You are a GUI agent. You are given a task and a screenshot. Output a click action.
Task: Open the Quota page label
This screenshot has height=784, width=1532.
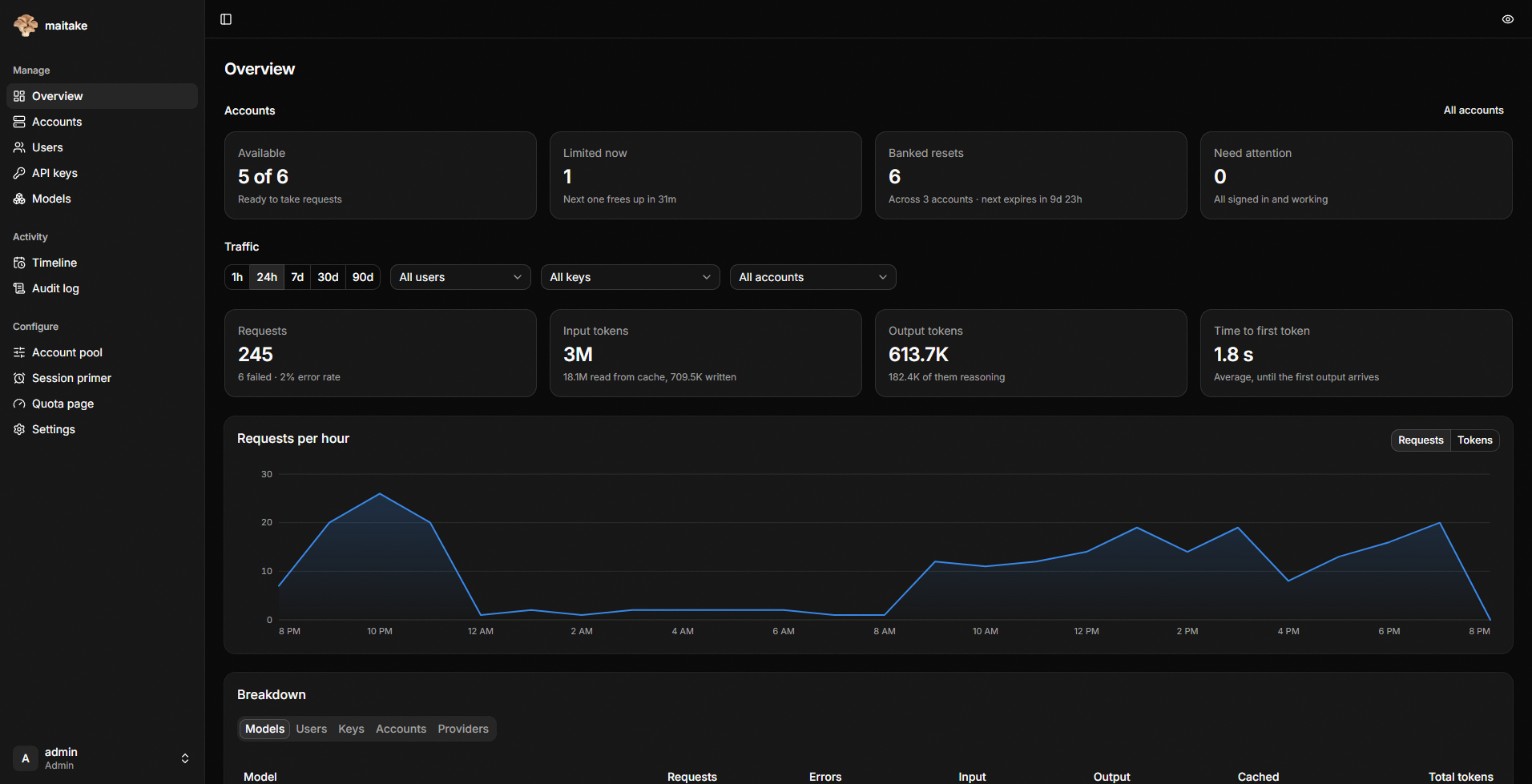[62, 404]
